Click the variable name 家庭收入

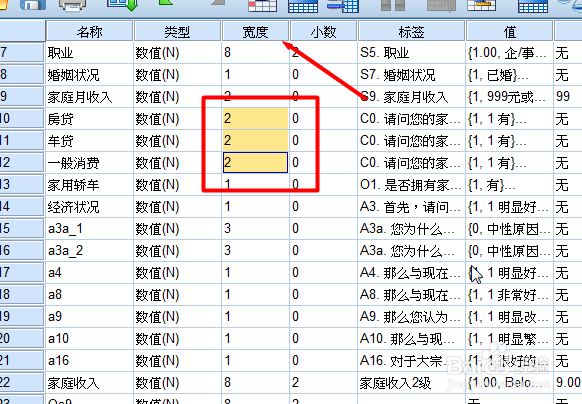(73, 382)
